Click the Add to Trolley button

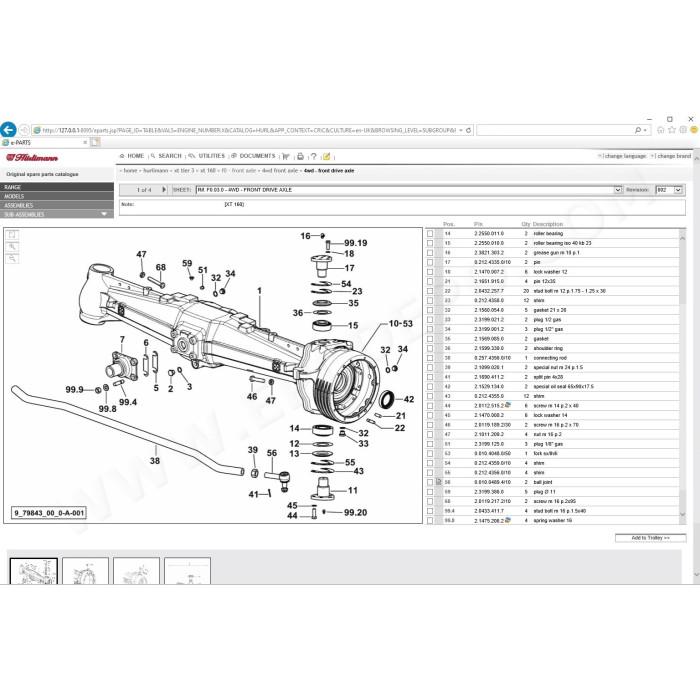pyautogui.click(x=650, y=538)
